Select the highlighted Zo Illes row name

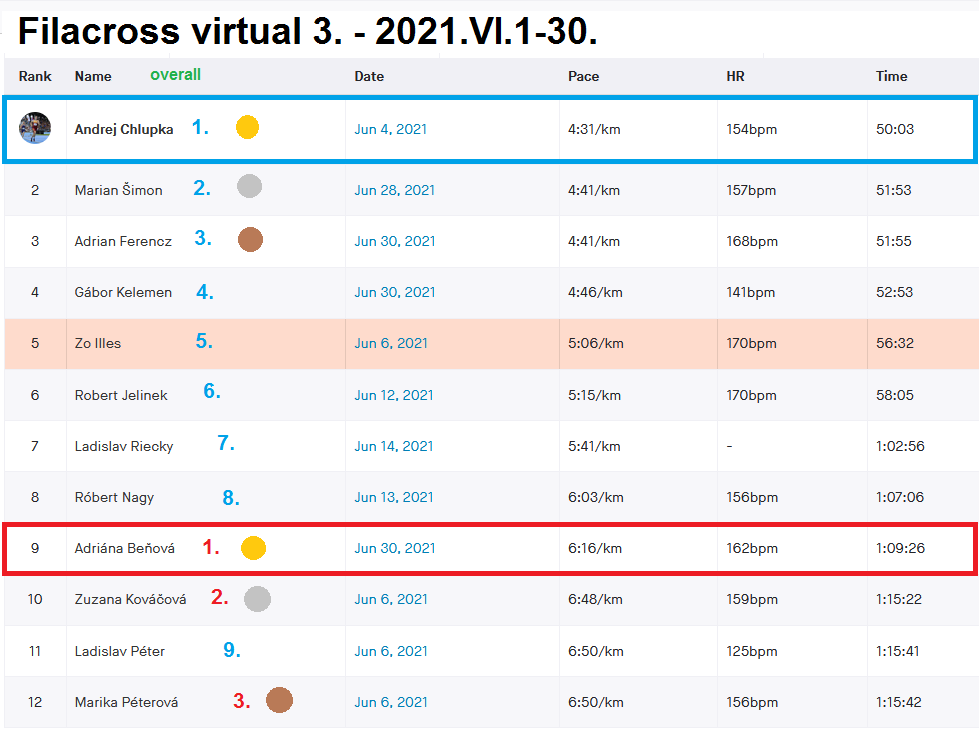click(98, 343)
